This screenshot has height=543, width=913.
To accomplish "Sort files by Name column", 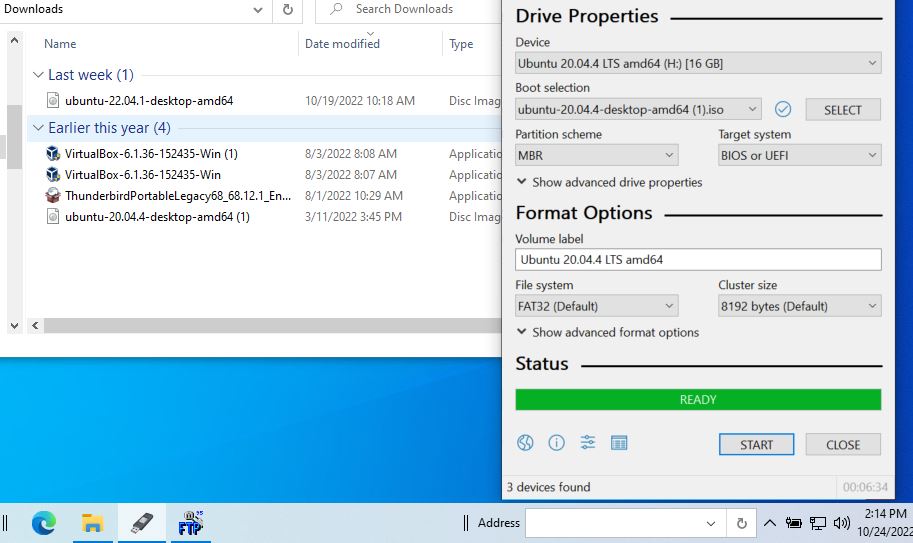I will click(x=60, y=44).
